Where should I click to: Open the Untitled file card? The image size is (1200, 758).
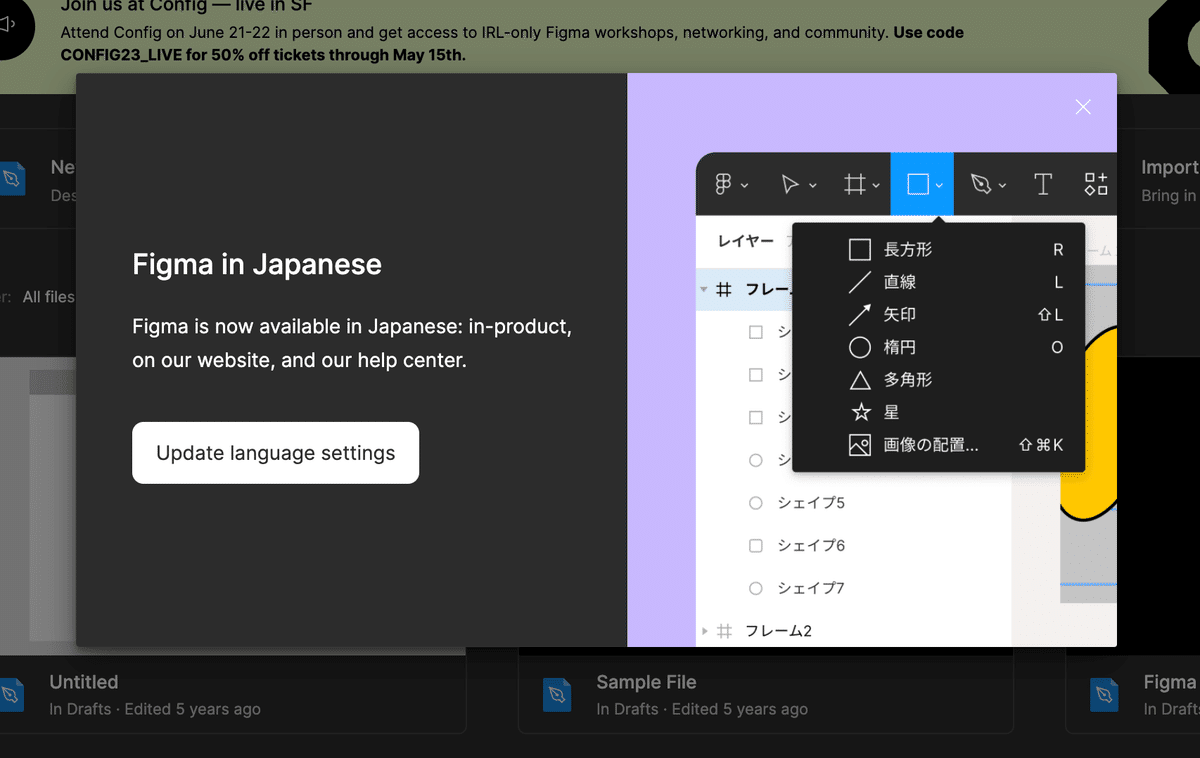click(x=233, y=695)
